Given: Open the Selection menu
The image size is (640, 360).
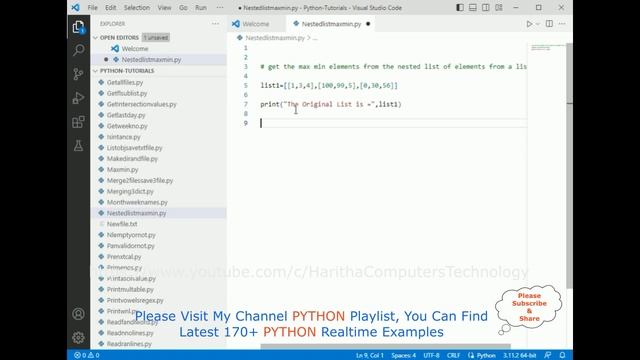Looking at the screenshot, I should 137,8.
